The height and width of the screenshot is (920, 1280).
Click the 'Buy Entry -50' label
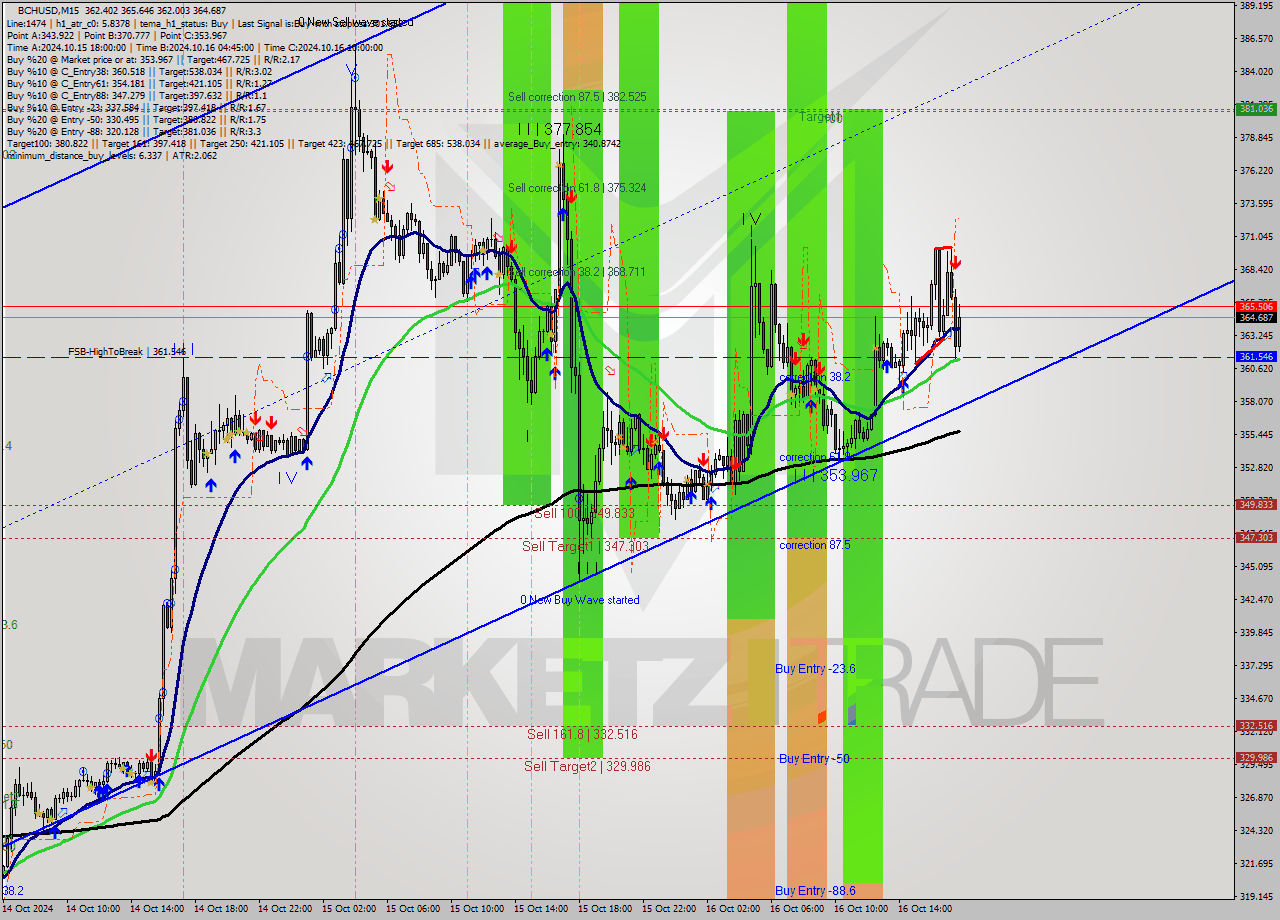814,759
